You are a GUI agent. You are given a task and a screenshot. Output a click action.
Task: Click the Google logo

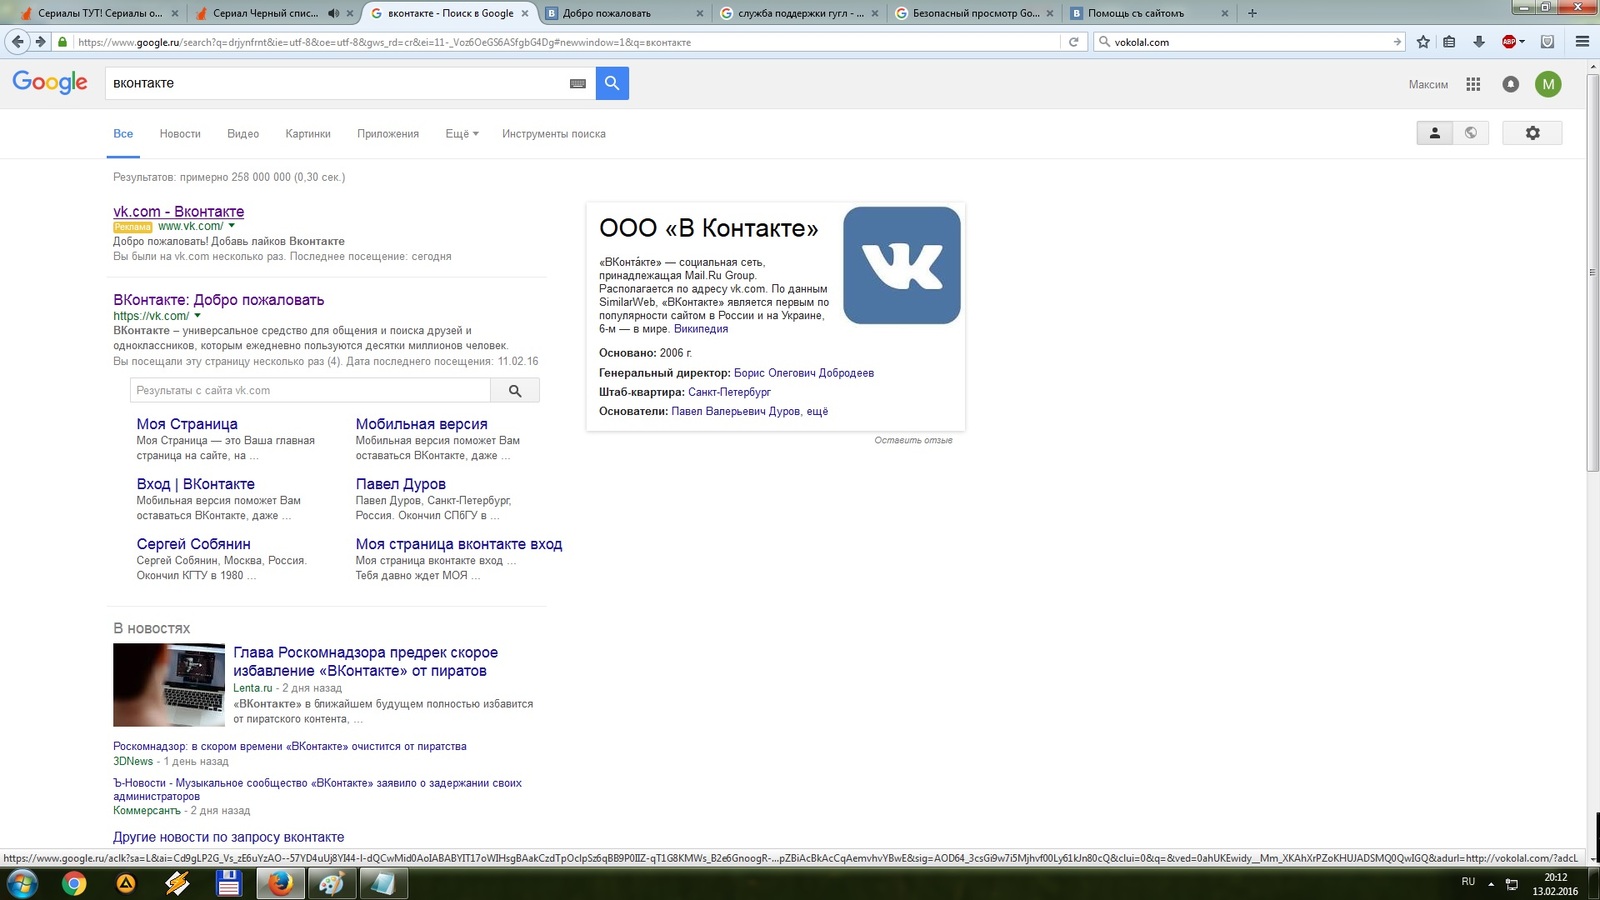click(x=50, y=82)
